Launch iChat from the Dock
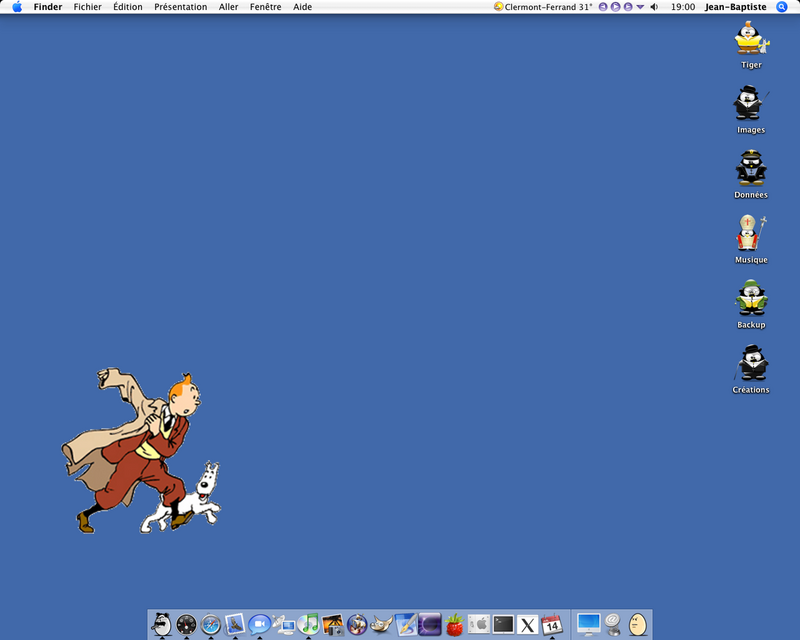The image size is (800, 640). (x=259, y=625)
